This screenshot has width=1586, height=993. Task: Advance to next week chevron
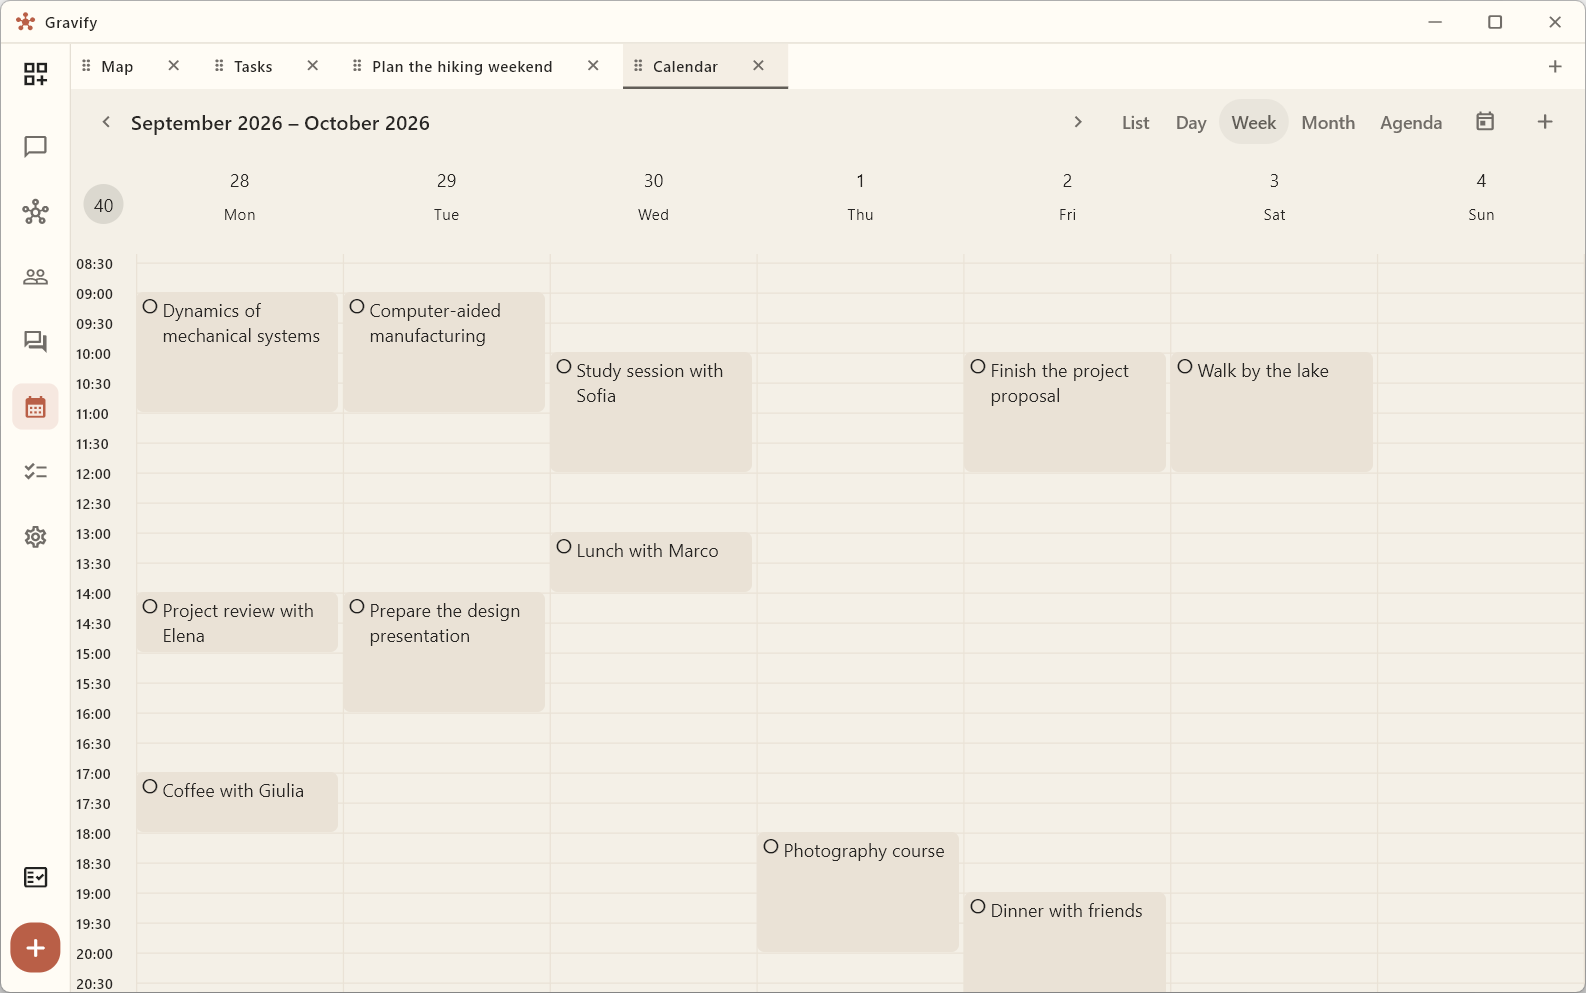(1077, 122)
